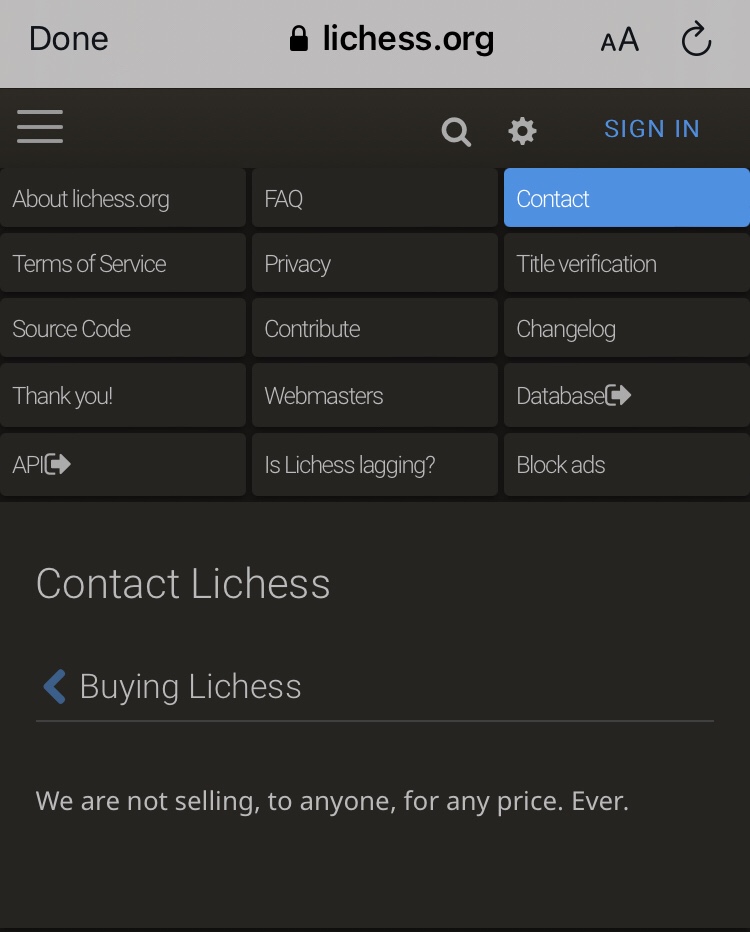Viewport: 750px width, 932px height.
Task: Go back using blue chevron arrow
Action: pyautogui.click(x=54, y=687)
